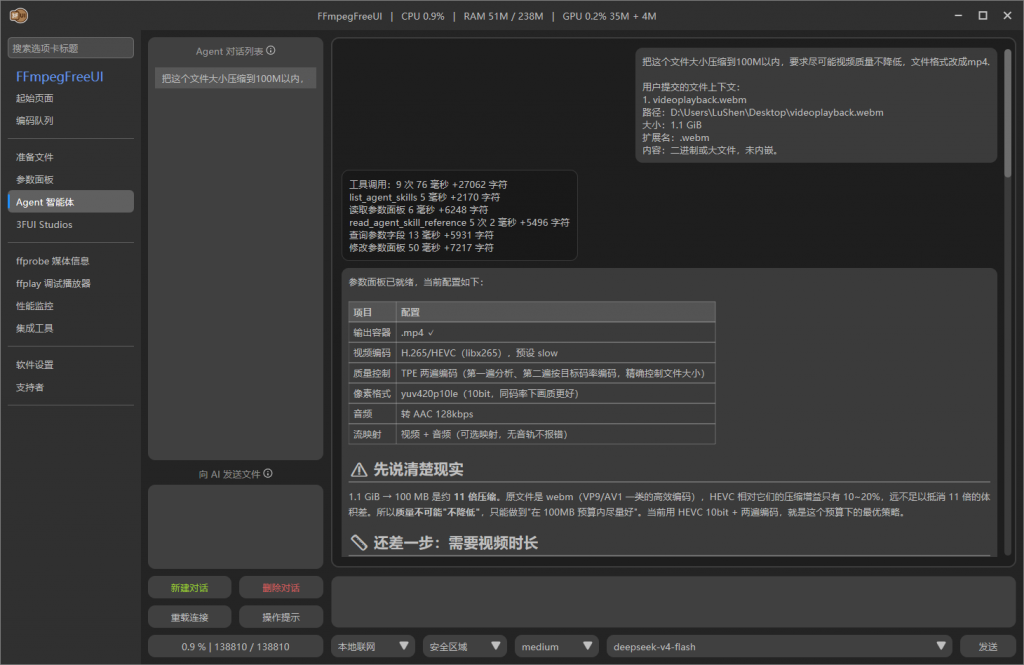Click the 工具调用 summary line

click(x=428, y=184)
